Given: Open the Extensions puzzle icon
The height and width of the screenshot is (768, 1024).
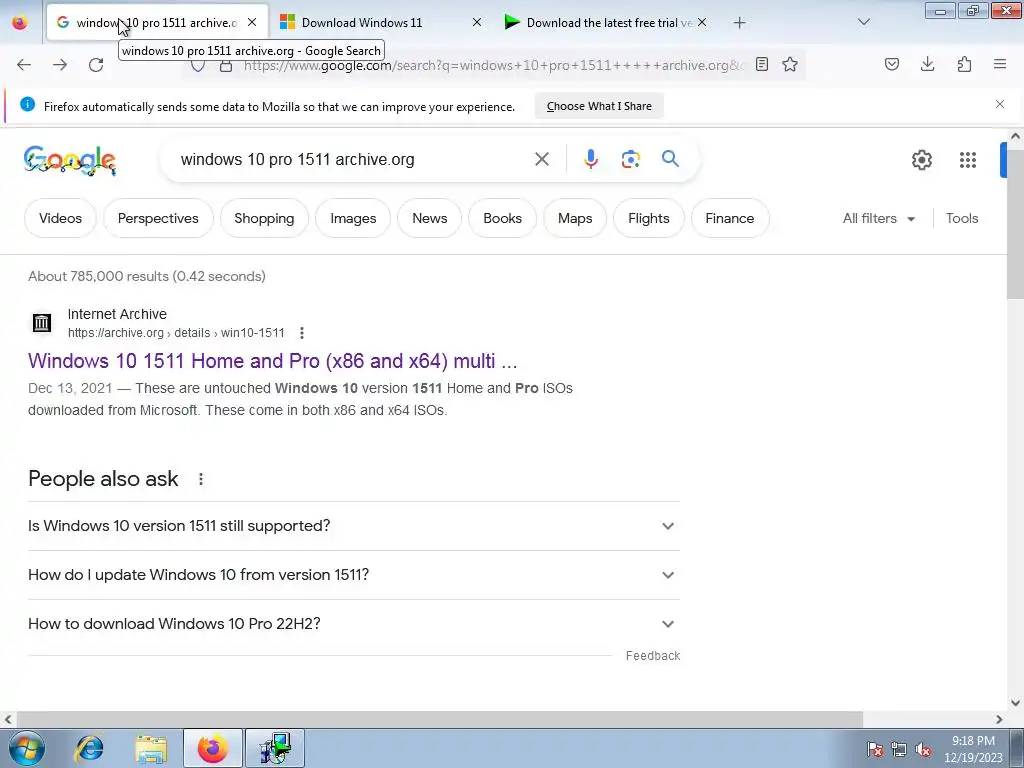Looking at the screenshot, I should point(964,64).
